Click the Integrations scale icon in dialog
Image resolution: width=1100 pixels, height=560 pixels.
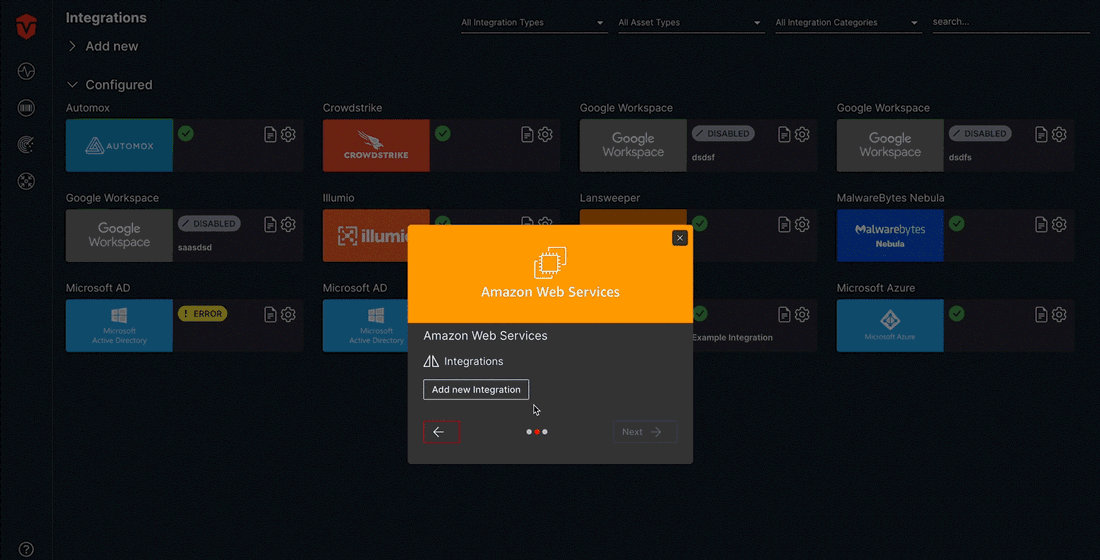[431, 361]
